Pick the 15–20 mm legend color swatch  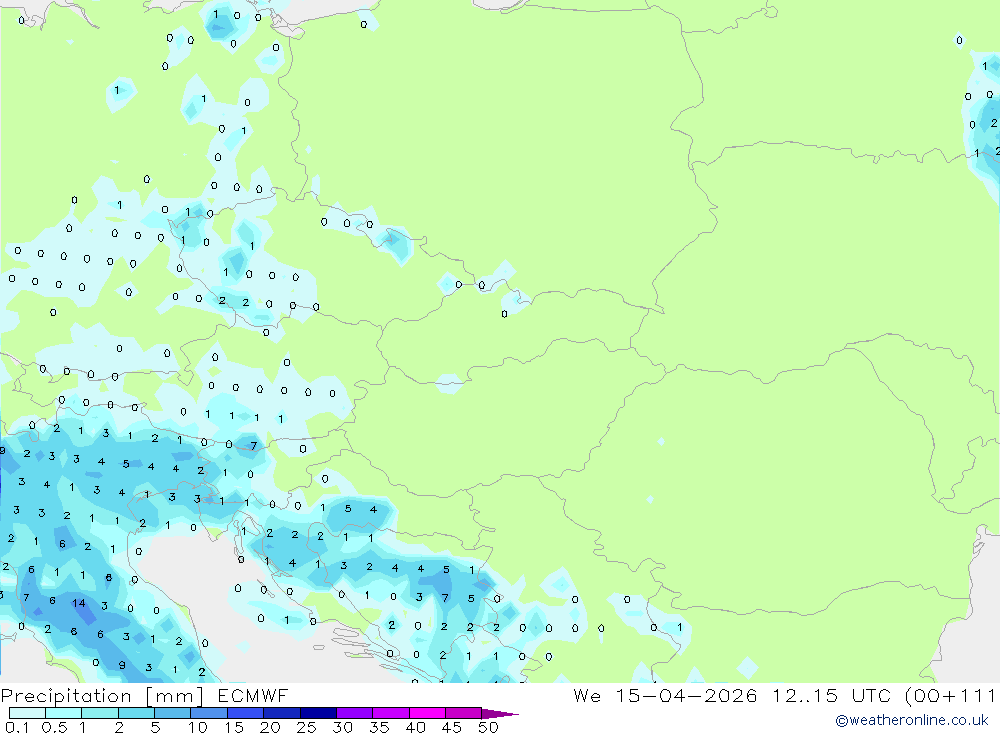point(245,713)
